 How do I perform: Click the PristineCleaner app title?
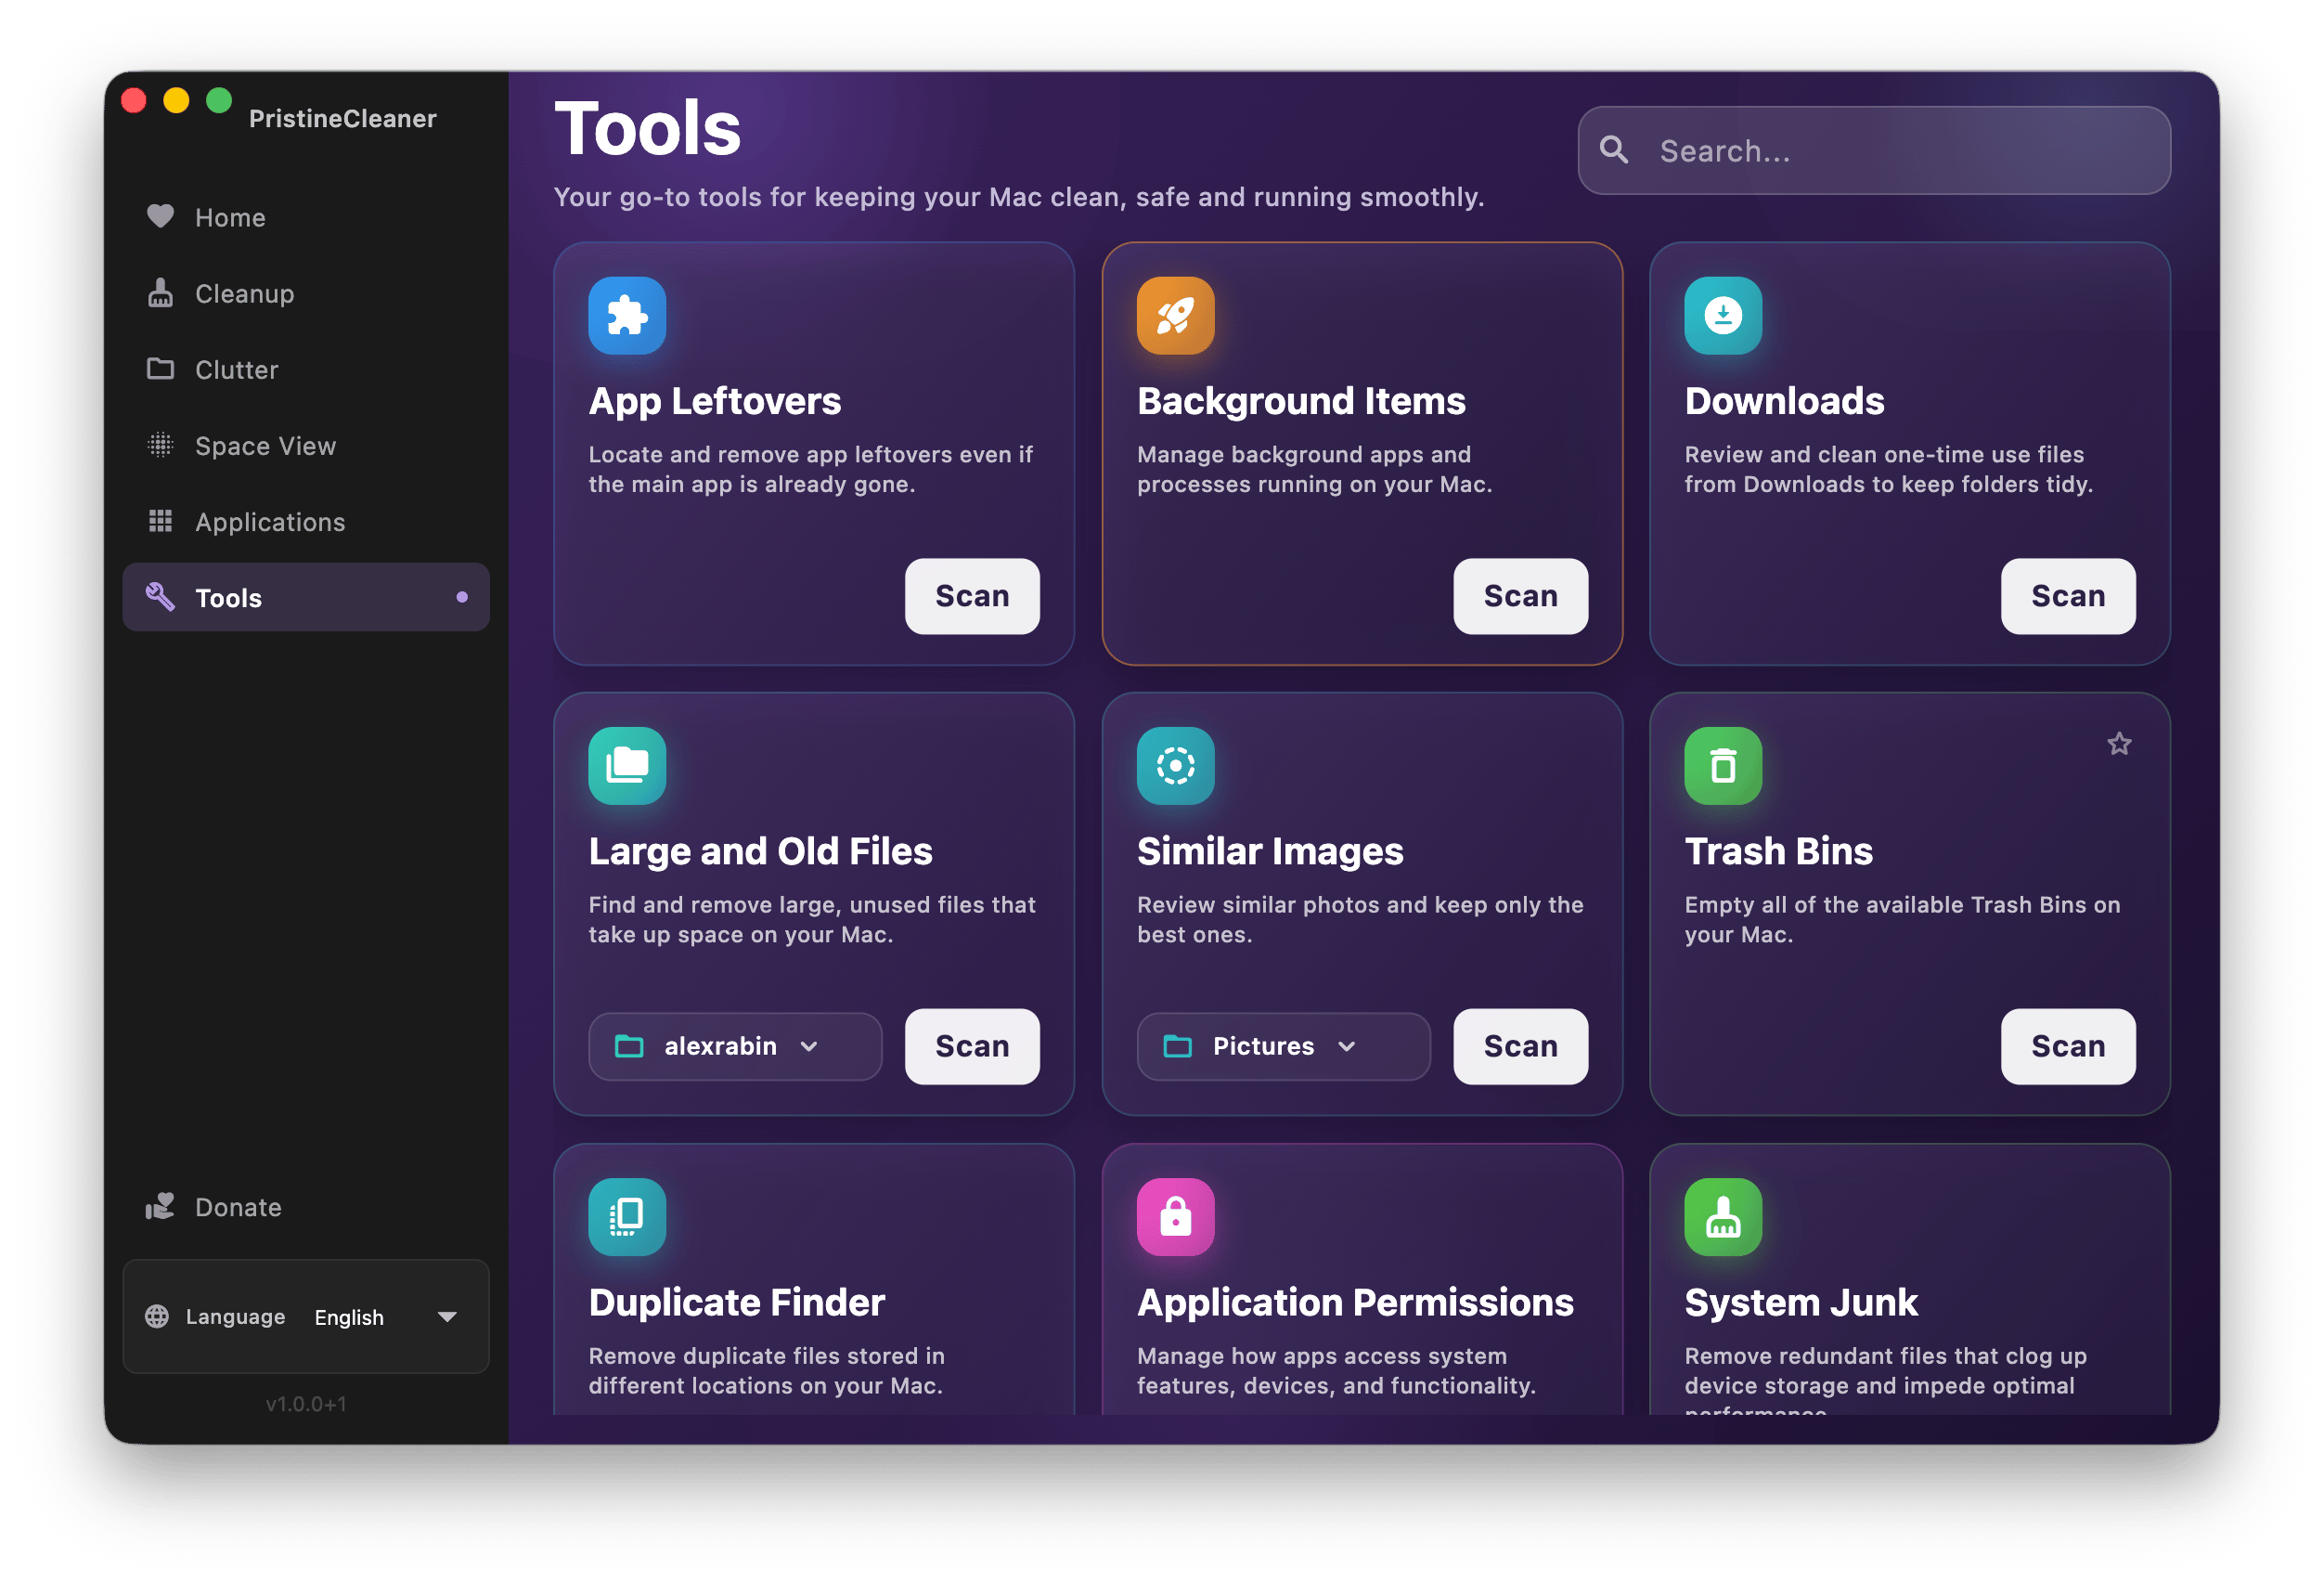click(342, 118)
